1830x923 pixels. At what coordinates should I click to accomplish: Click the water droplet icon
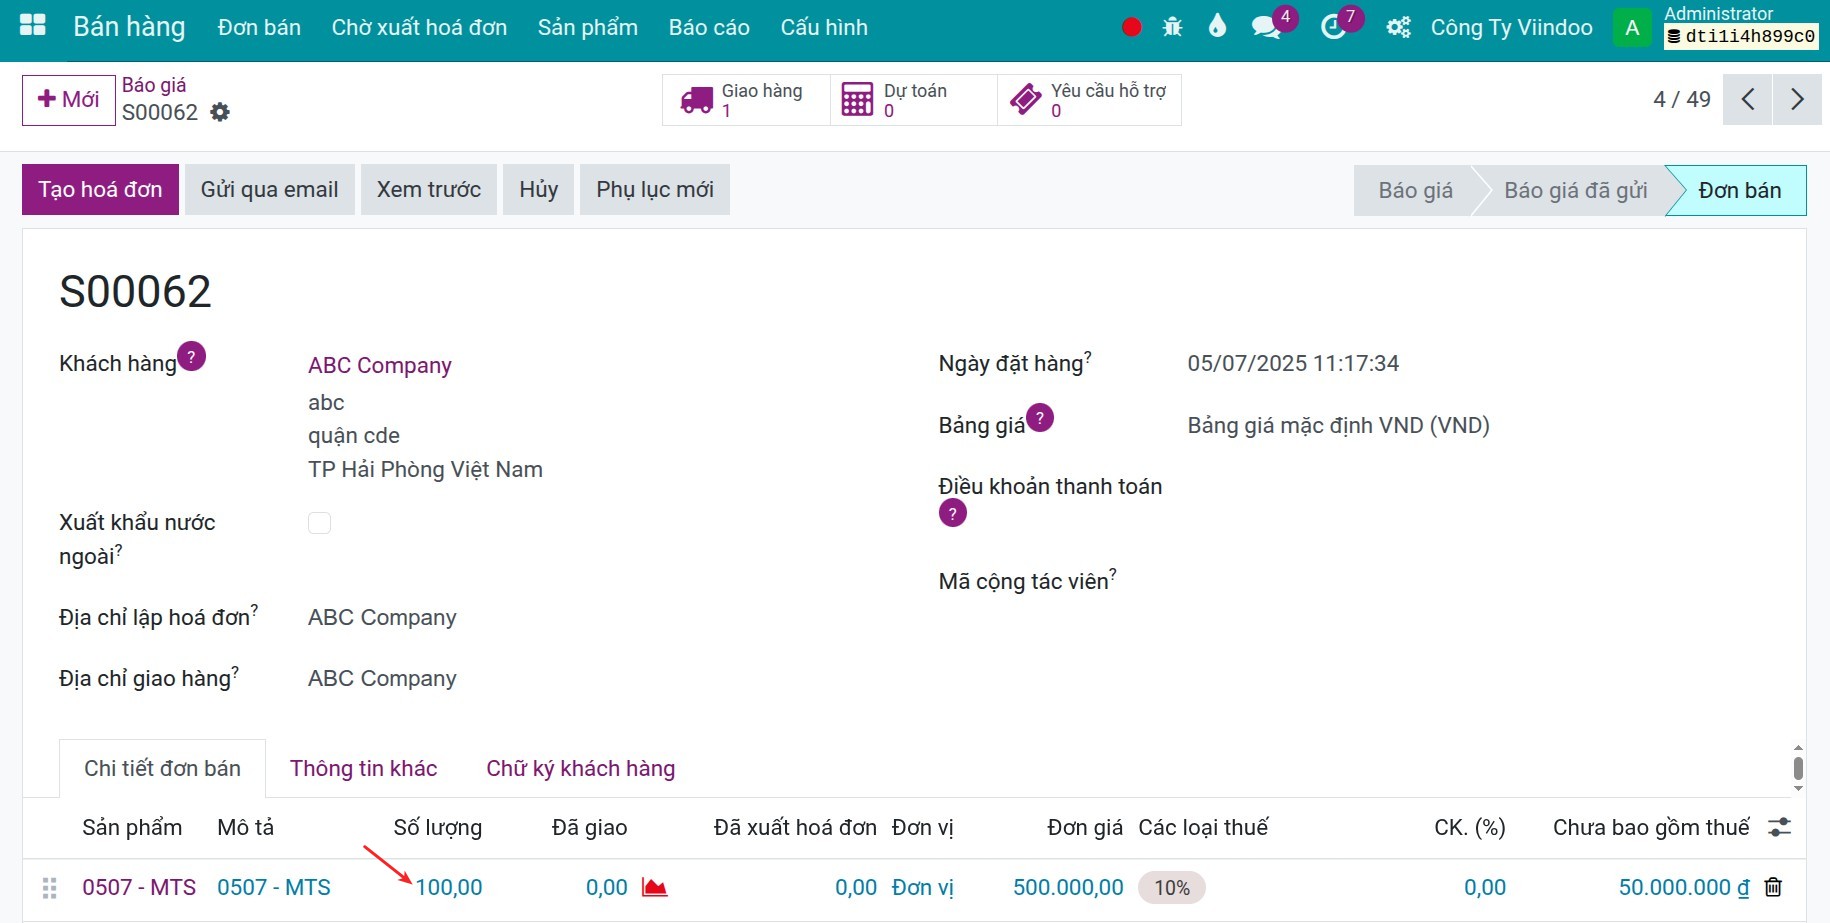(1217, 26)
